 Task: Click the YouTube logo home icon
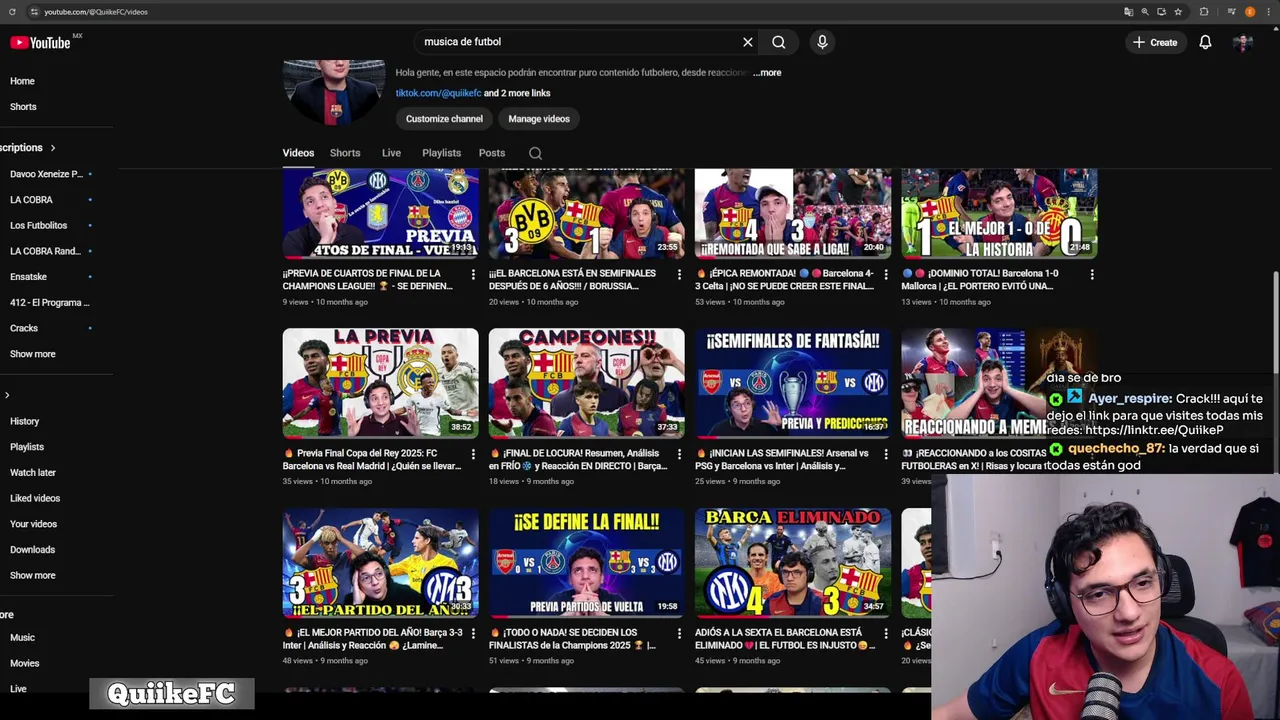[40, 42]
